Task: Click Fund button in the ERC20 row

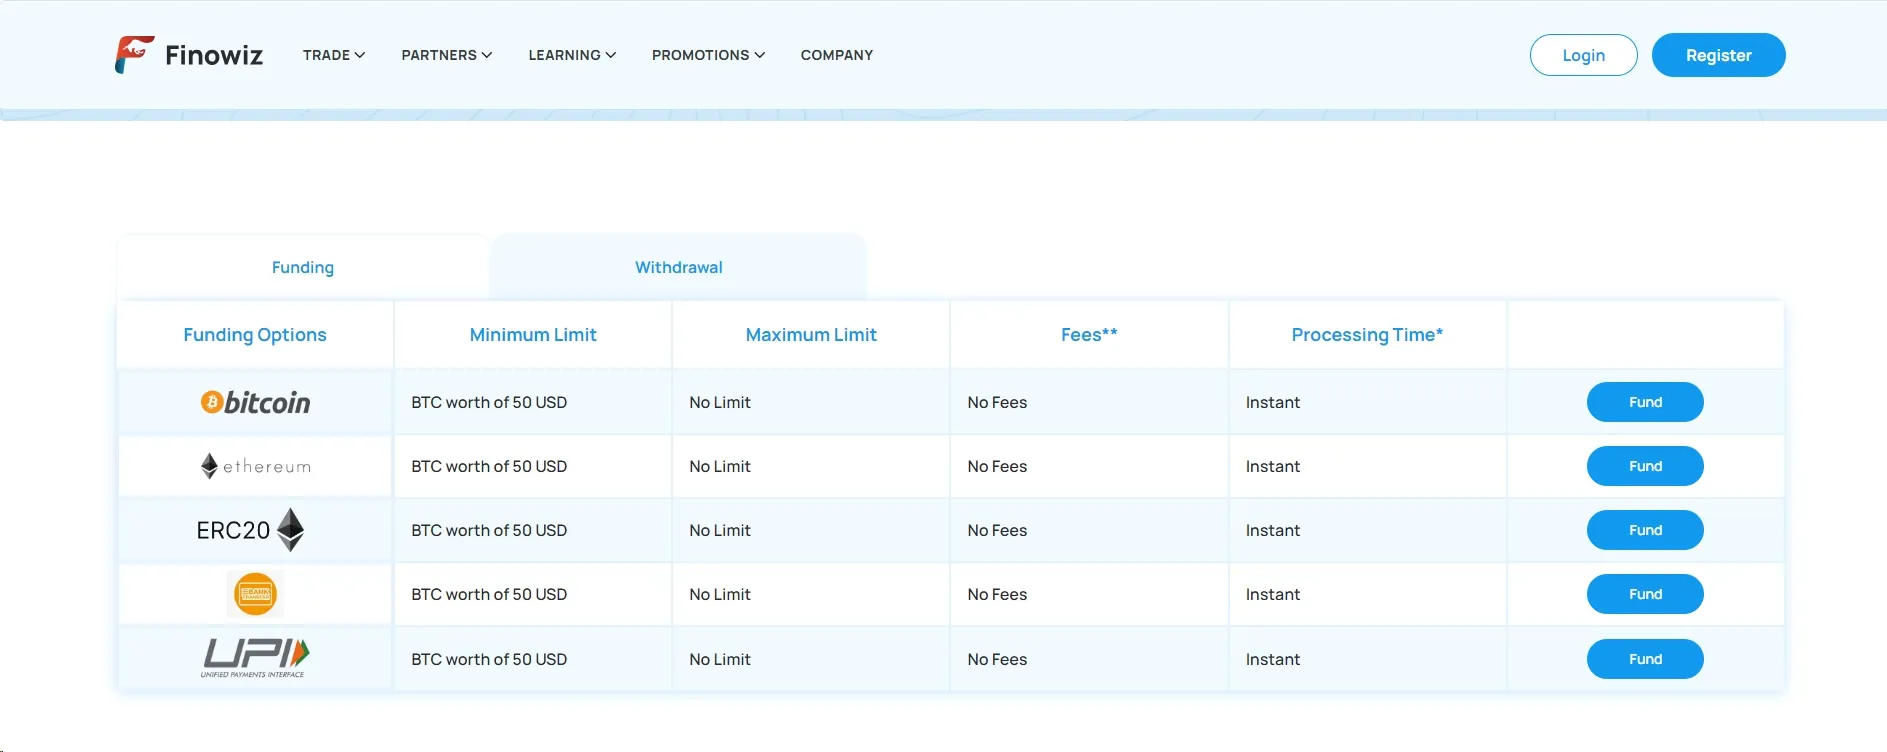Action: click(x=1645, y=530)
